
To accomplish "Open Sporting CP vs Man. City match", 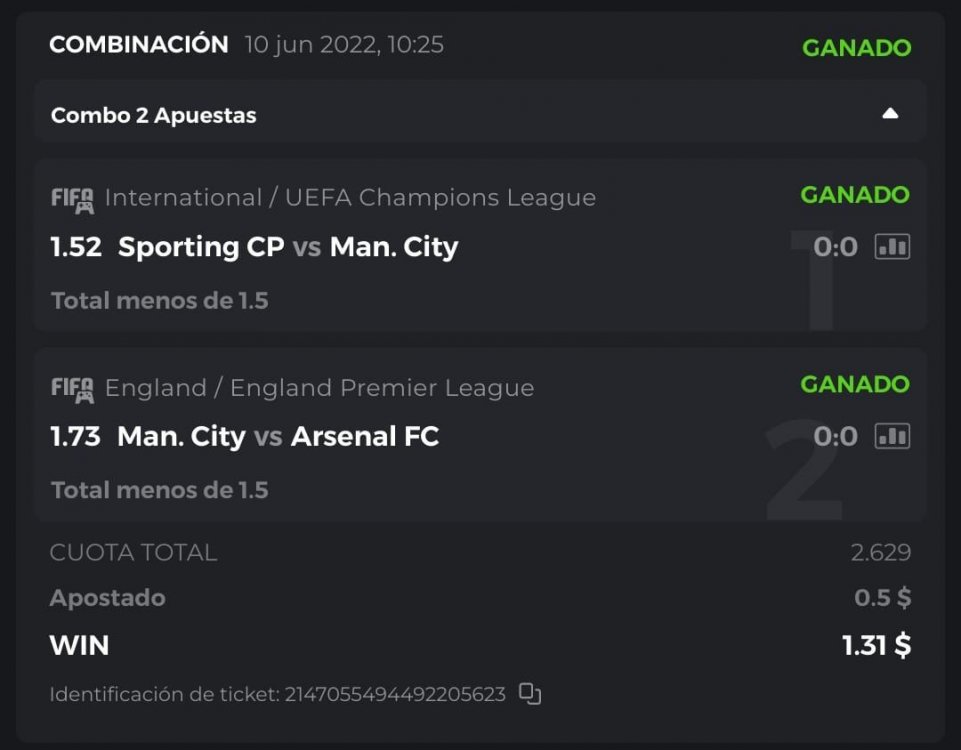I will pos(288,247).
